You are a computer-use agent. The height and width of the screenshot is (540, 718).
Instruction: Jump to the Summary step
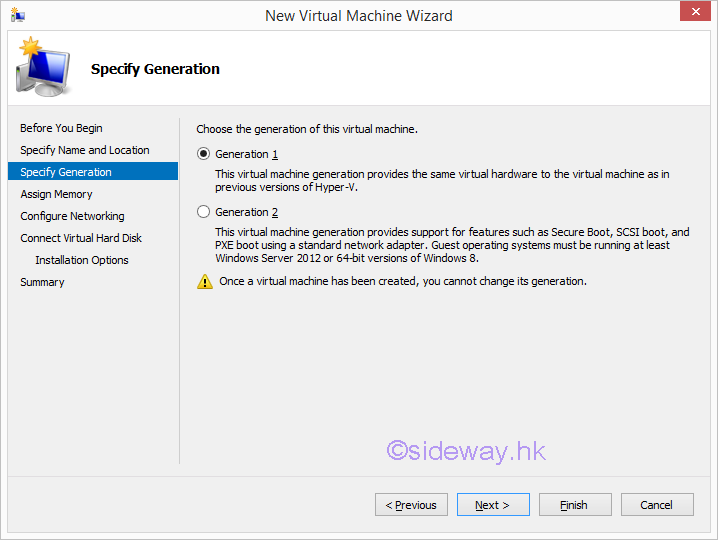(42, 282)
